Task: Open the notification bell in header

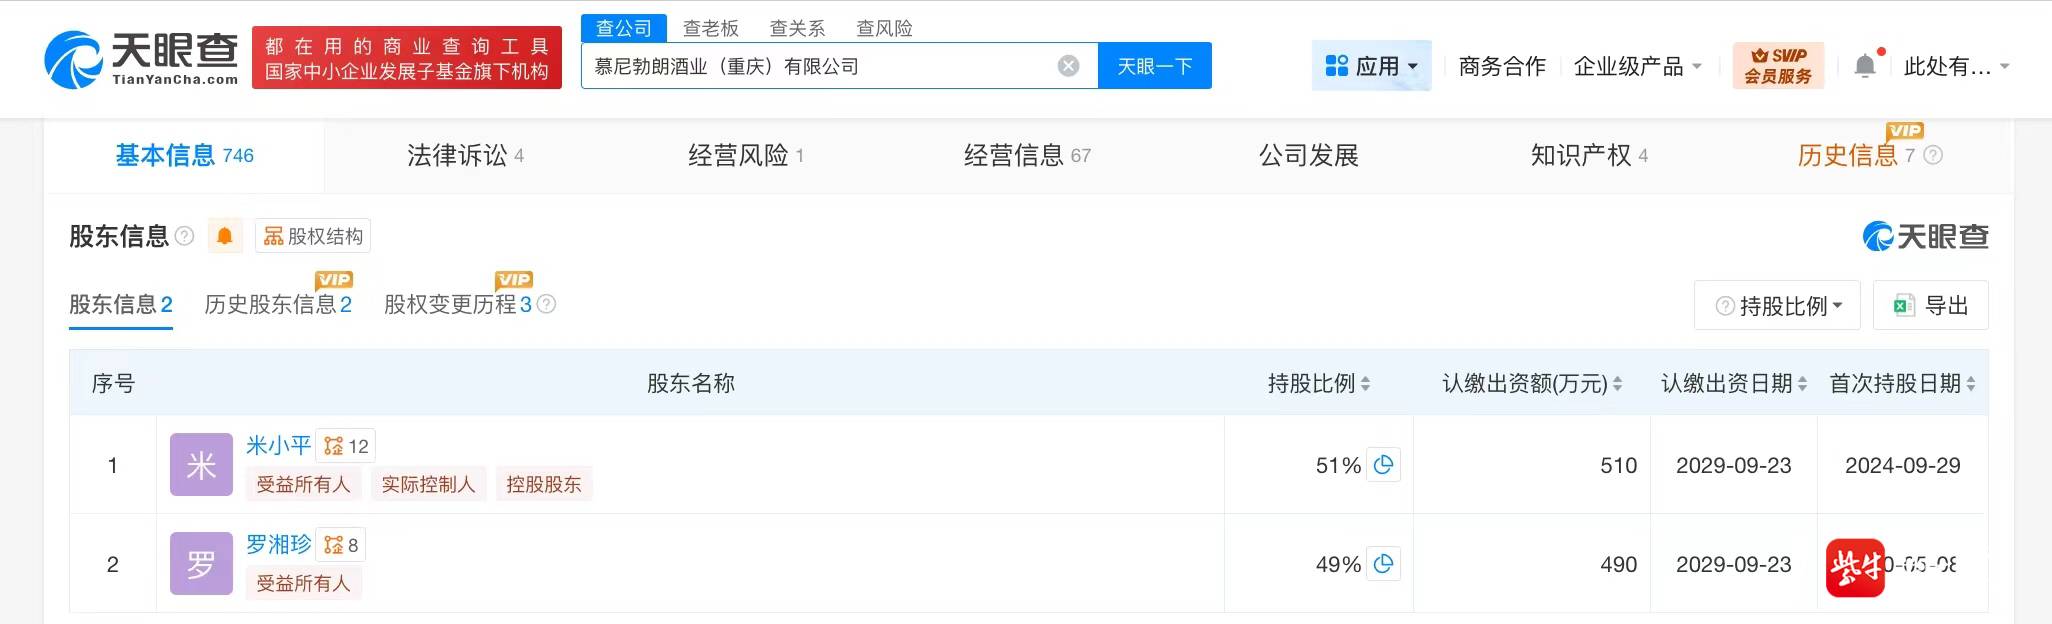Action: pyautogui.click(x=1865, y=66)
